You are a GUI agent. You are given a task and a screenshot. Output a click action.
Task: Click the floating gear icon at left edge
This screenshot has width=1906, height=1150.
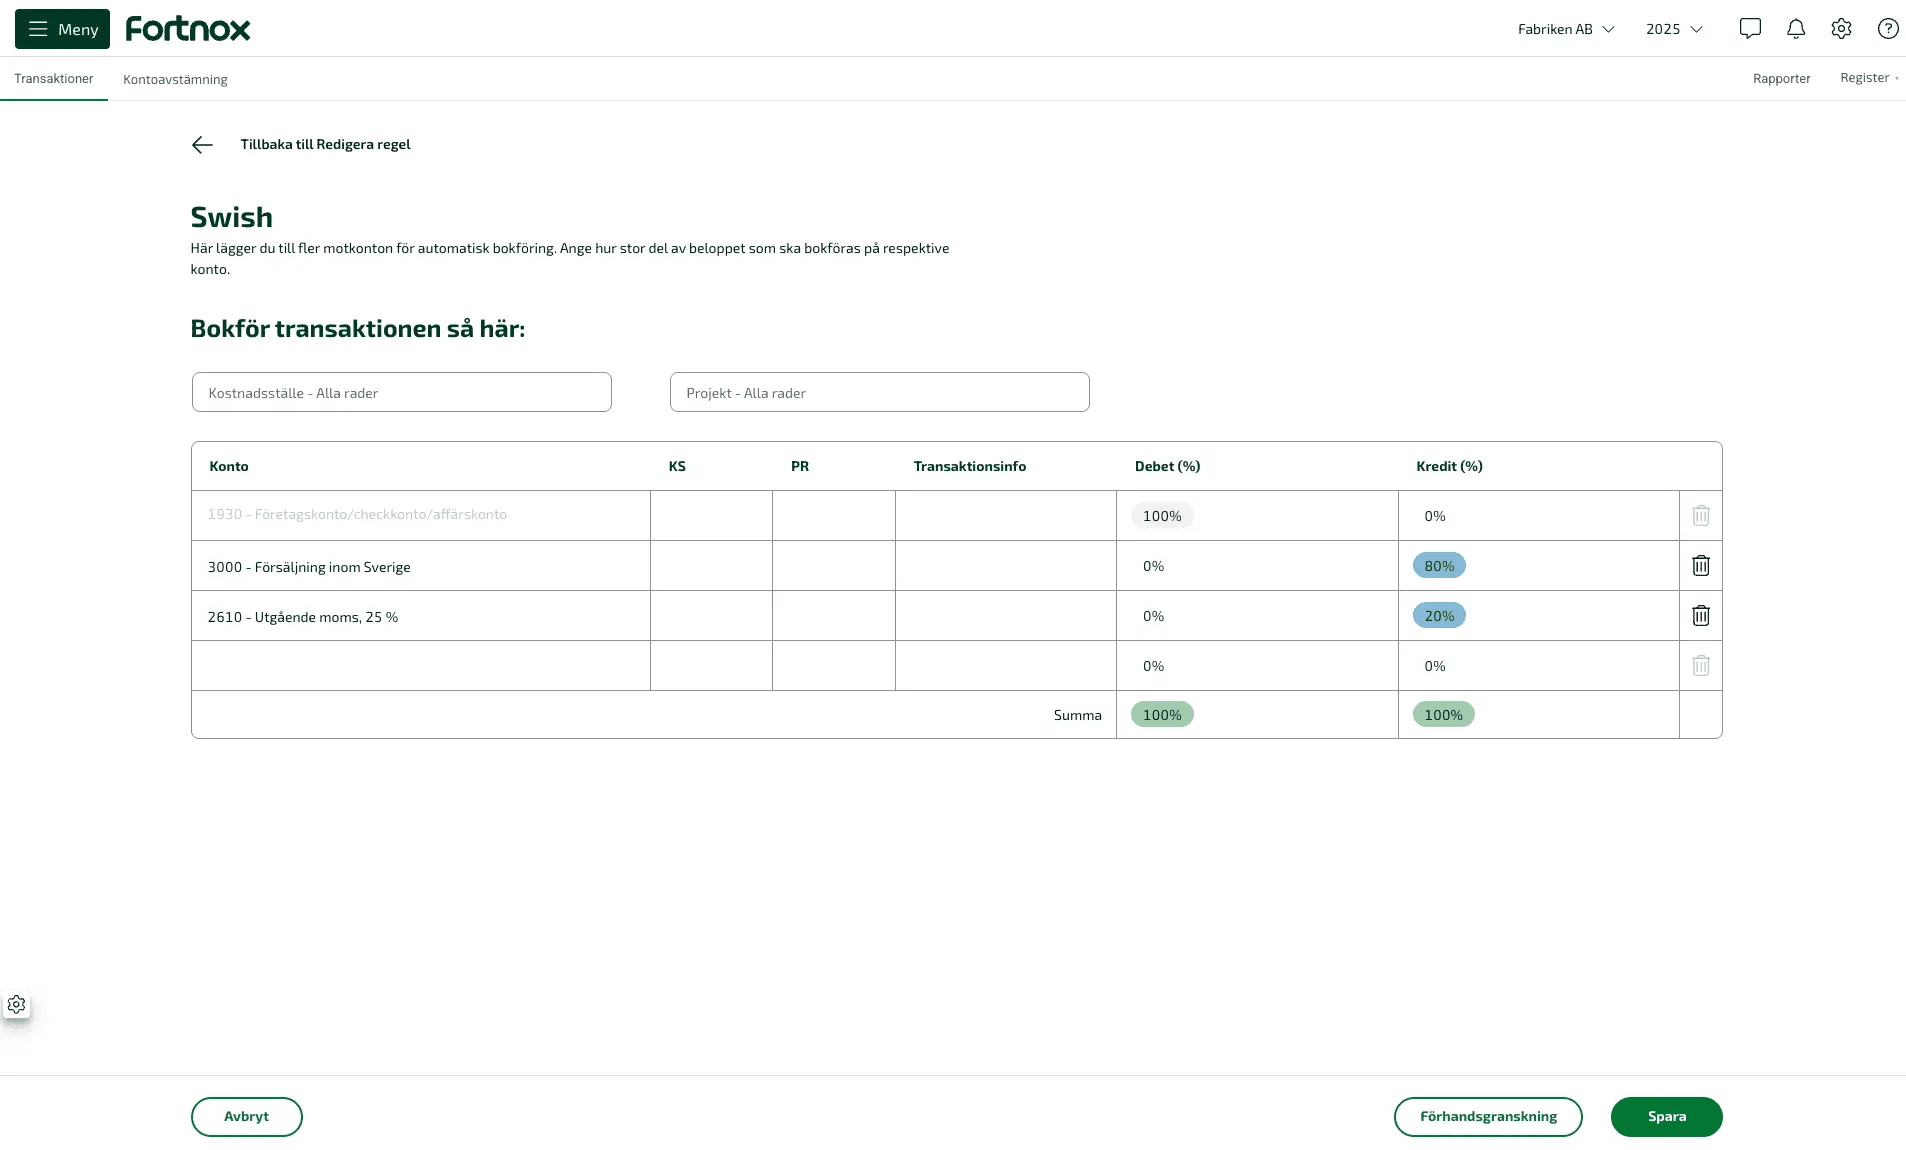(17, 1004)
